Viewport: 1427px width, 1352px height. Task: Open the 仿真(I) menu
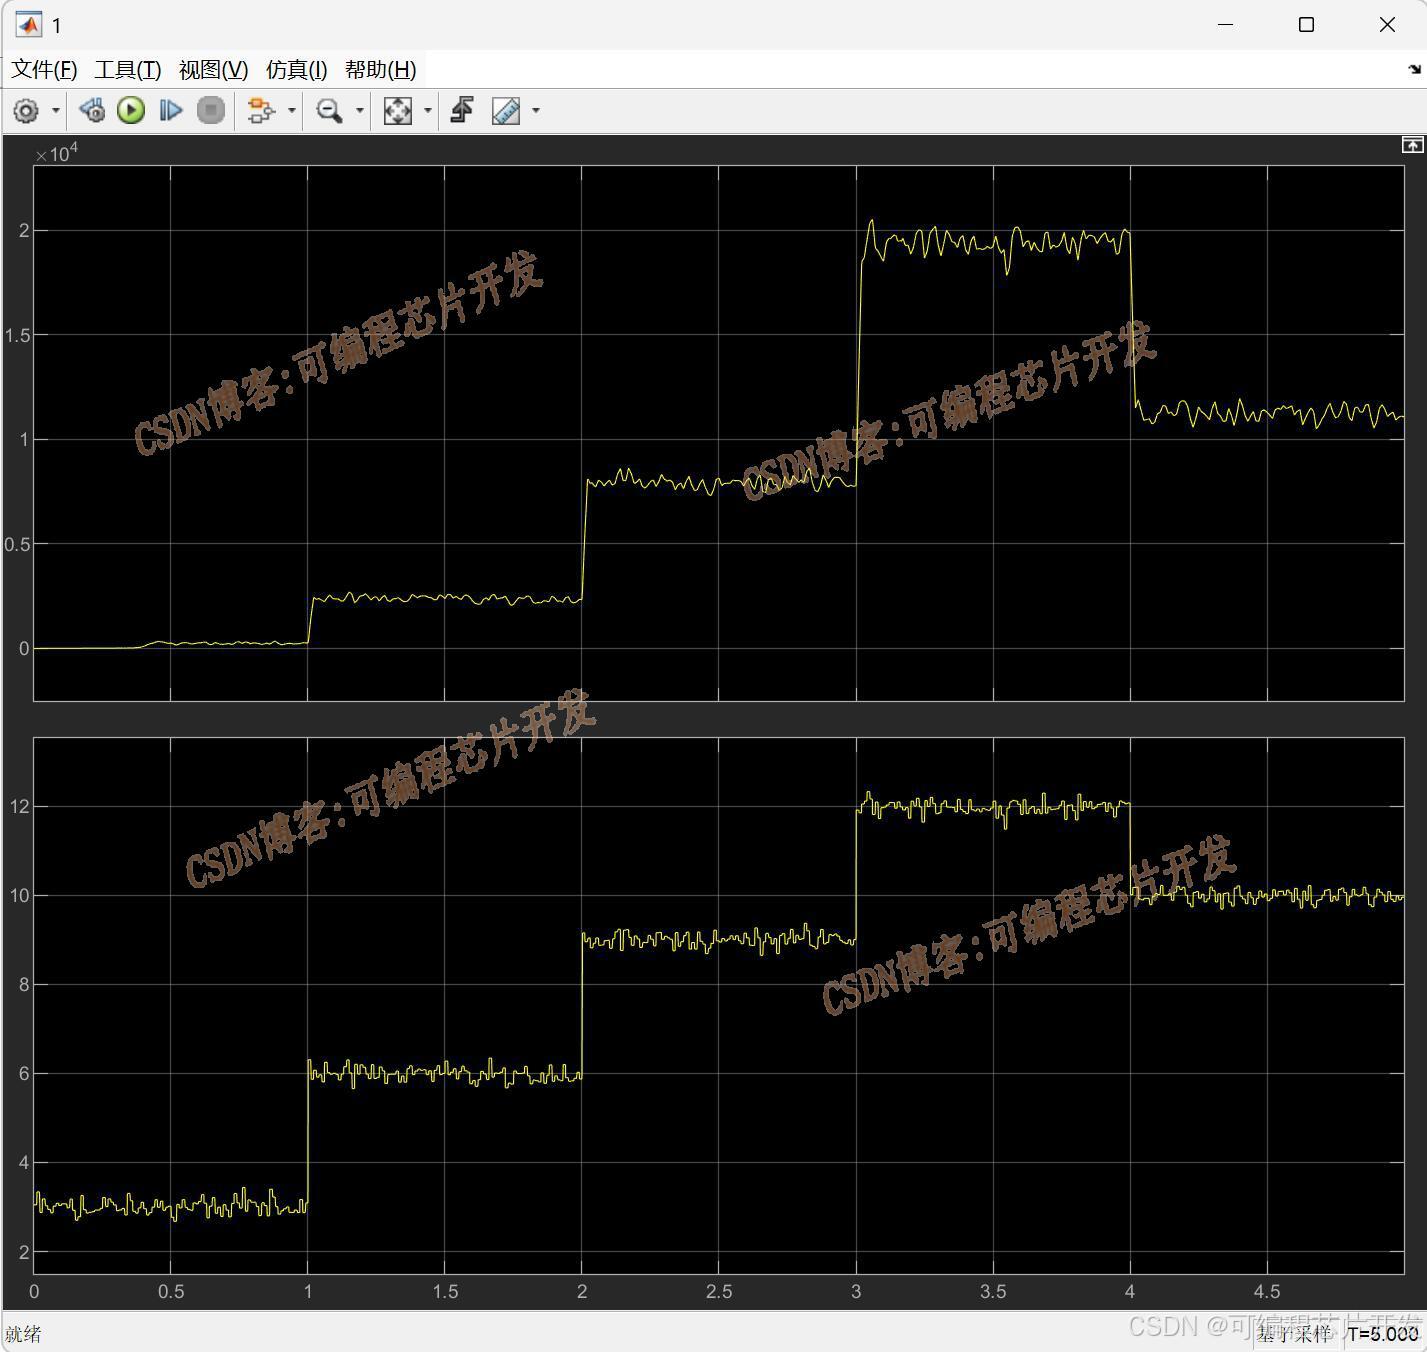(297, 69)
